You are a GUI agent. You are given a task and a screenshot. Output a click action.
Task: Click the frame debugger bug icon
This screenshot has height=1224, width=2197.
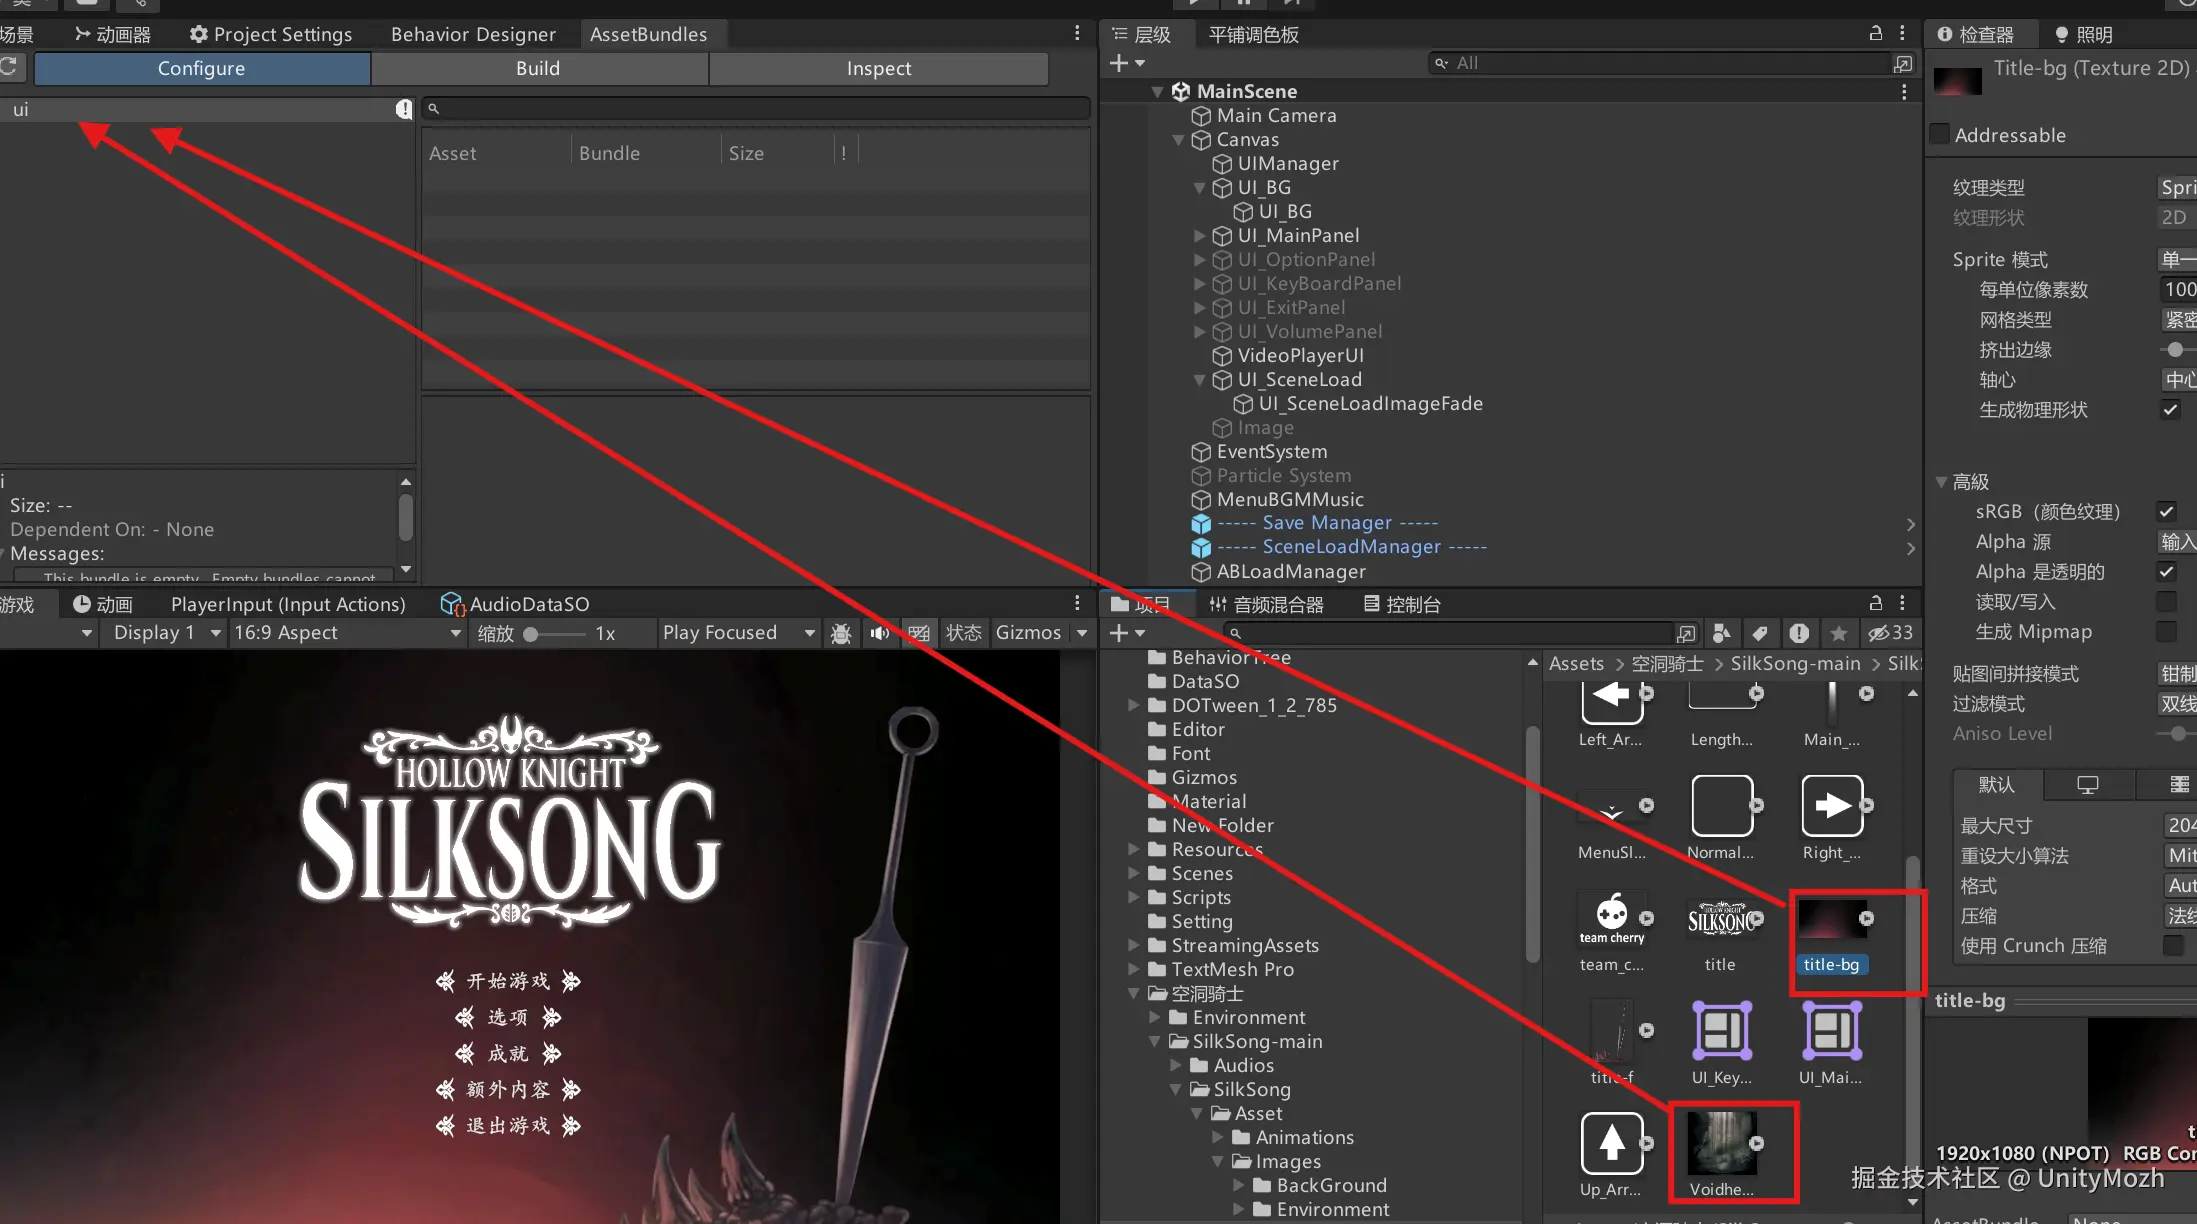[x=841, y=633]
